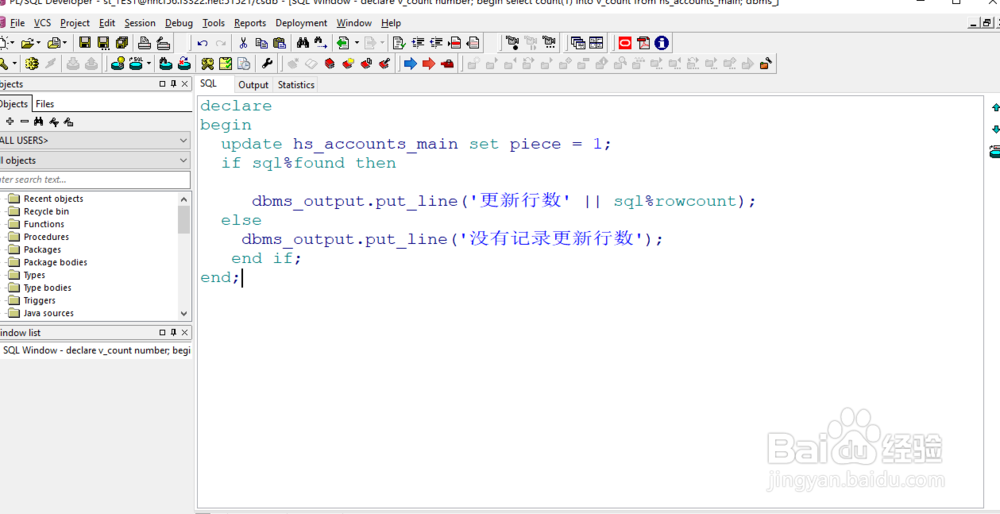Viewport: 1000px width, 514px height.
Task: Click the Save All stacked disks icon
Action: coord(122,43)
